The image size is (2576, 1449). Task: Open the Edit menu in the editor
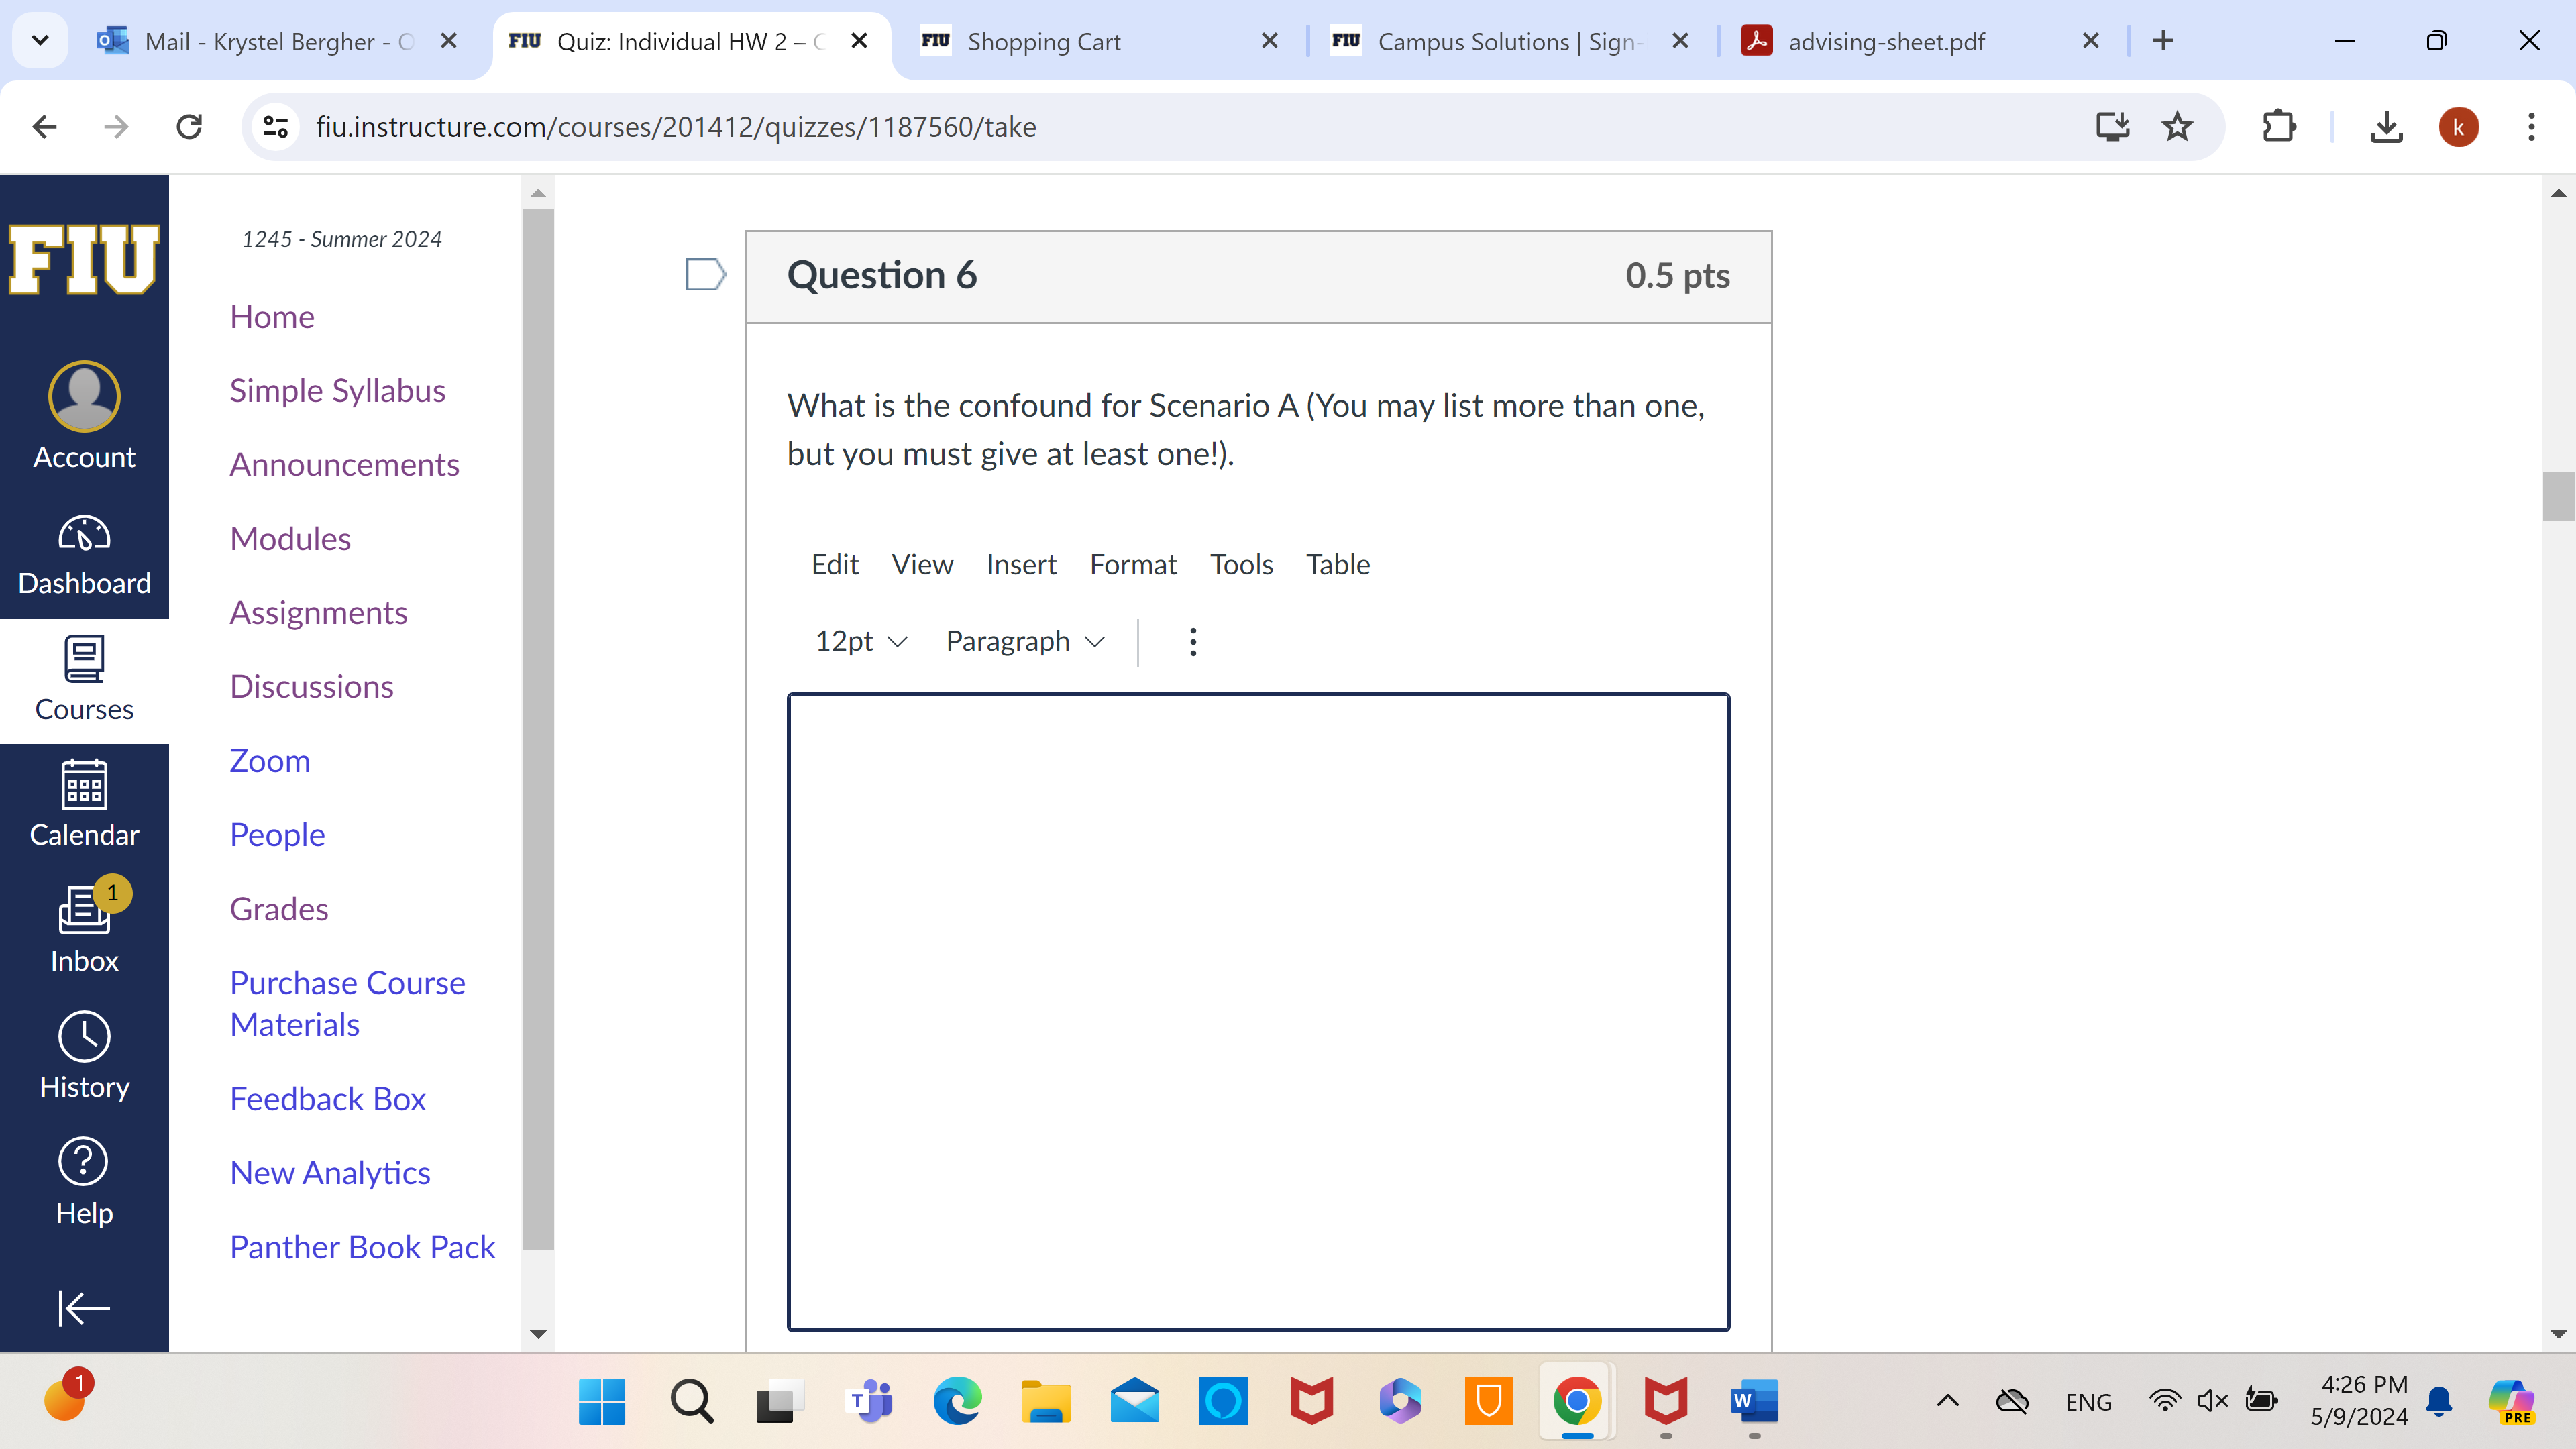pos(835,565)
